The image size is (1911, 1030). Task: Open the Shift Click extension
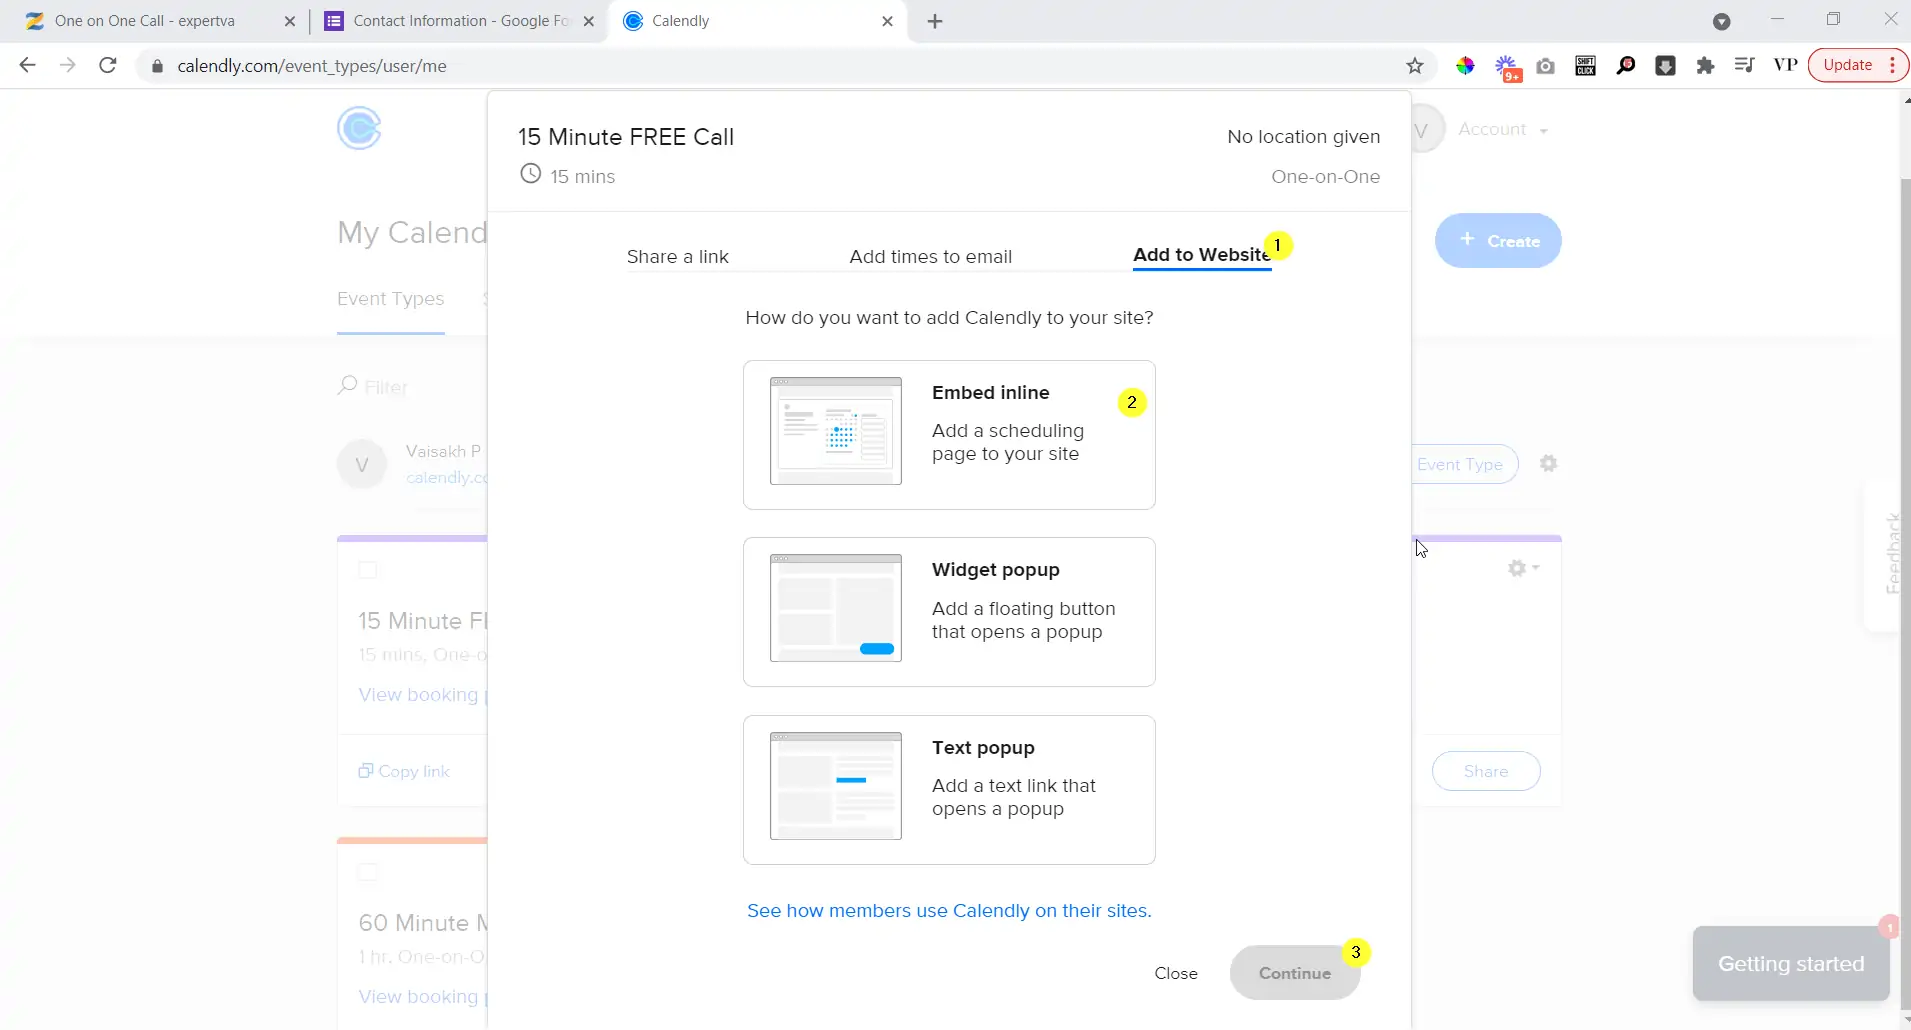click(x=1585, y=66)
